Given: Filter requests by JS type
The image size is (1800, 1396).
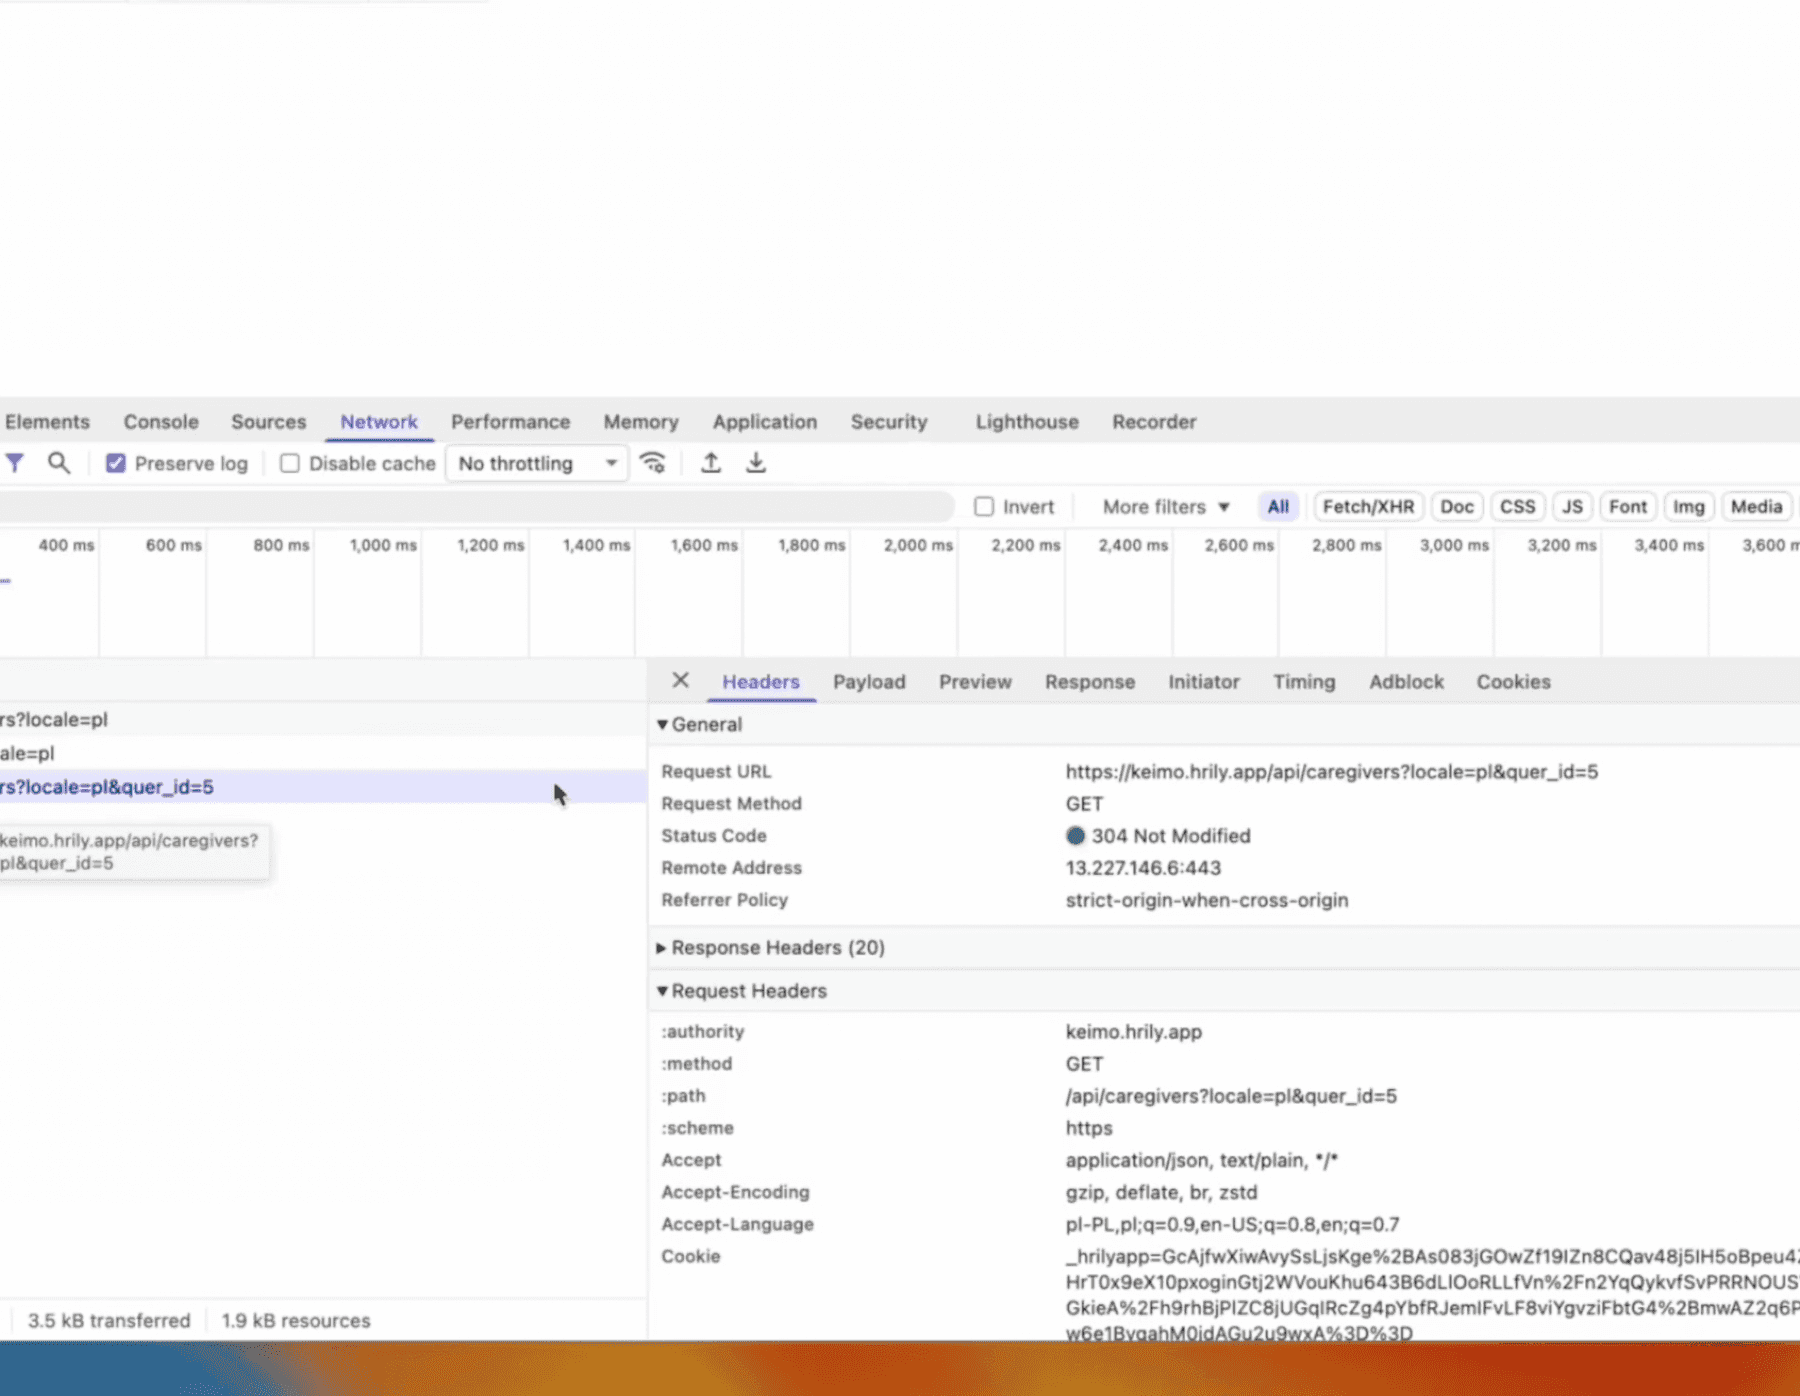Looking at the screenshot, I should click(1572, 507).
